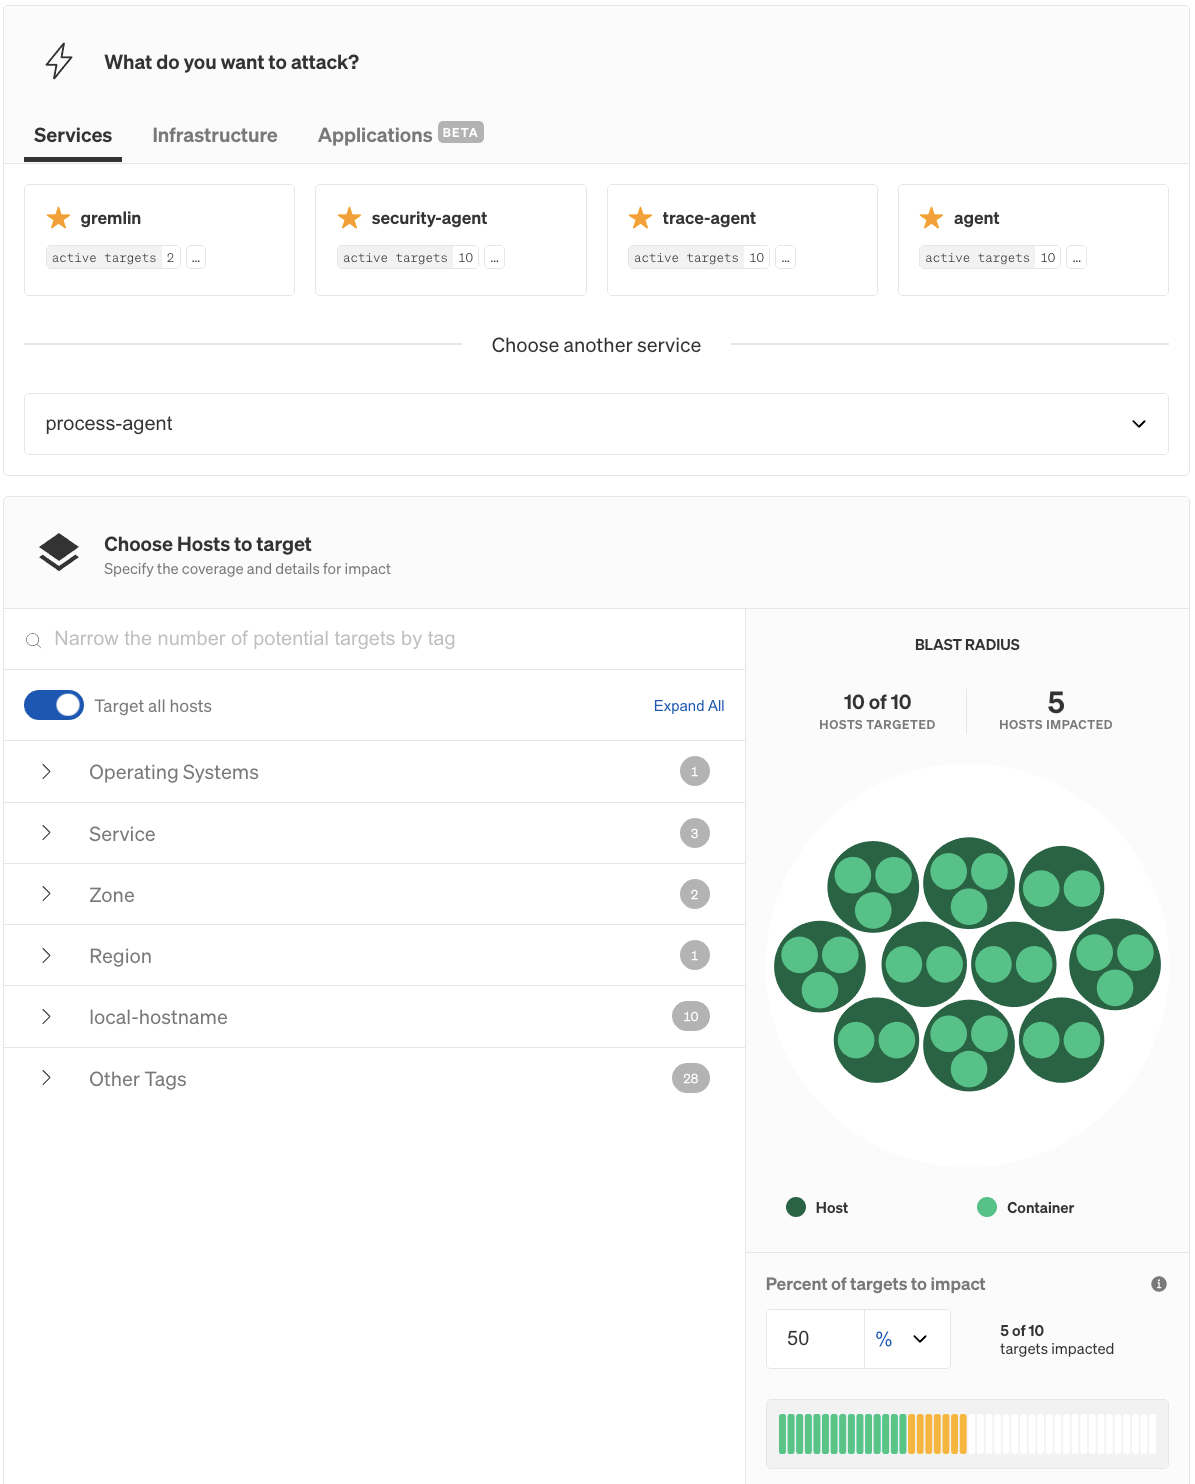Click the Other Tags count badge 28
This screenshot has height=1484, width=1195.
coord(691,1079)
